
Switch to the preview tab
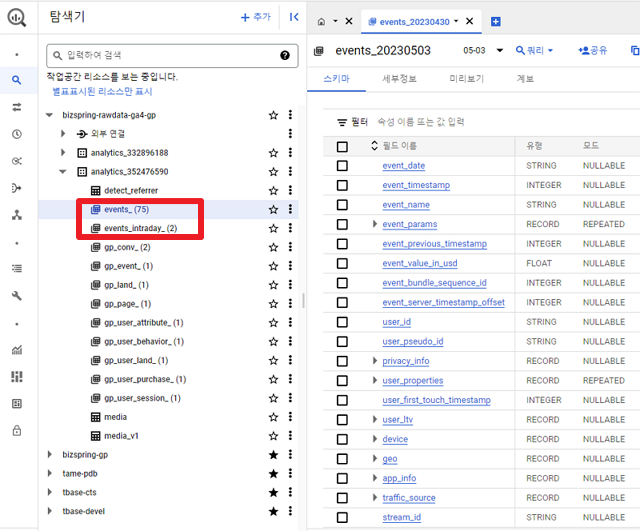tap(467, 79)
